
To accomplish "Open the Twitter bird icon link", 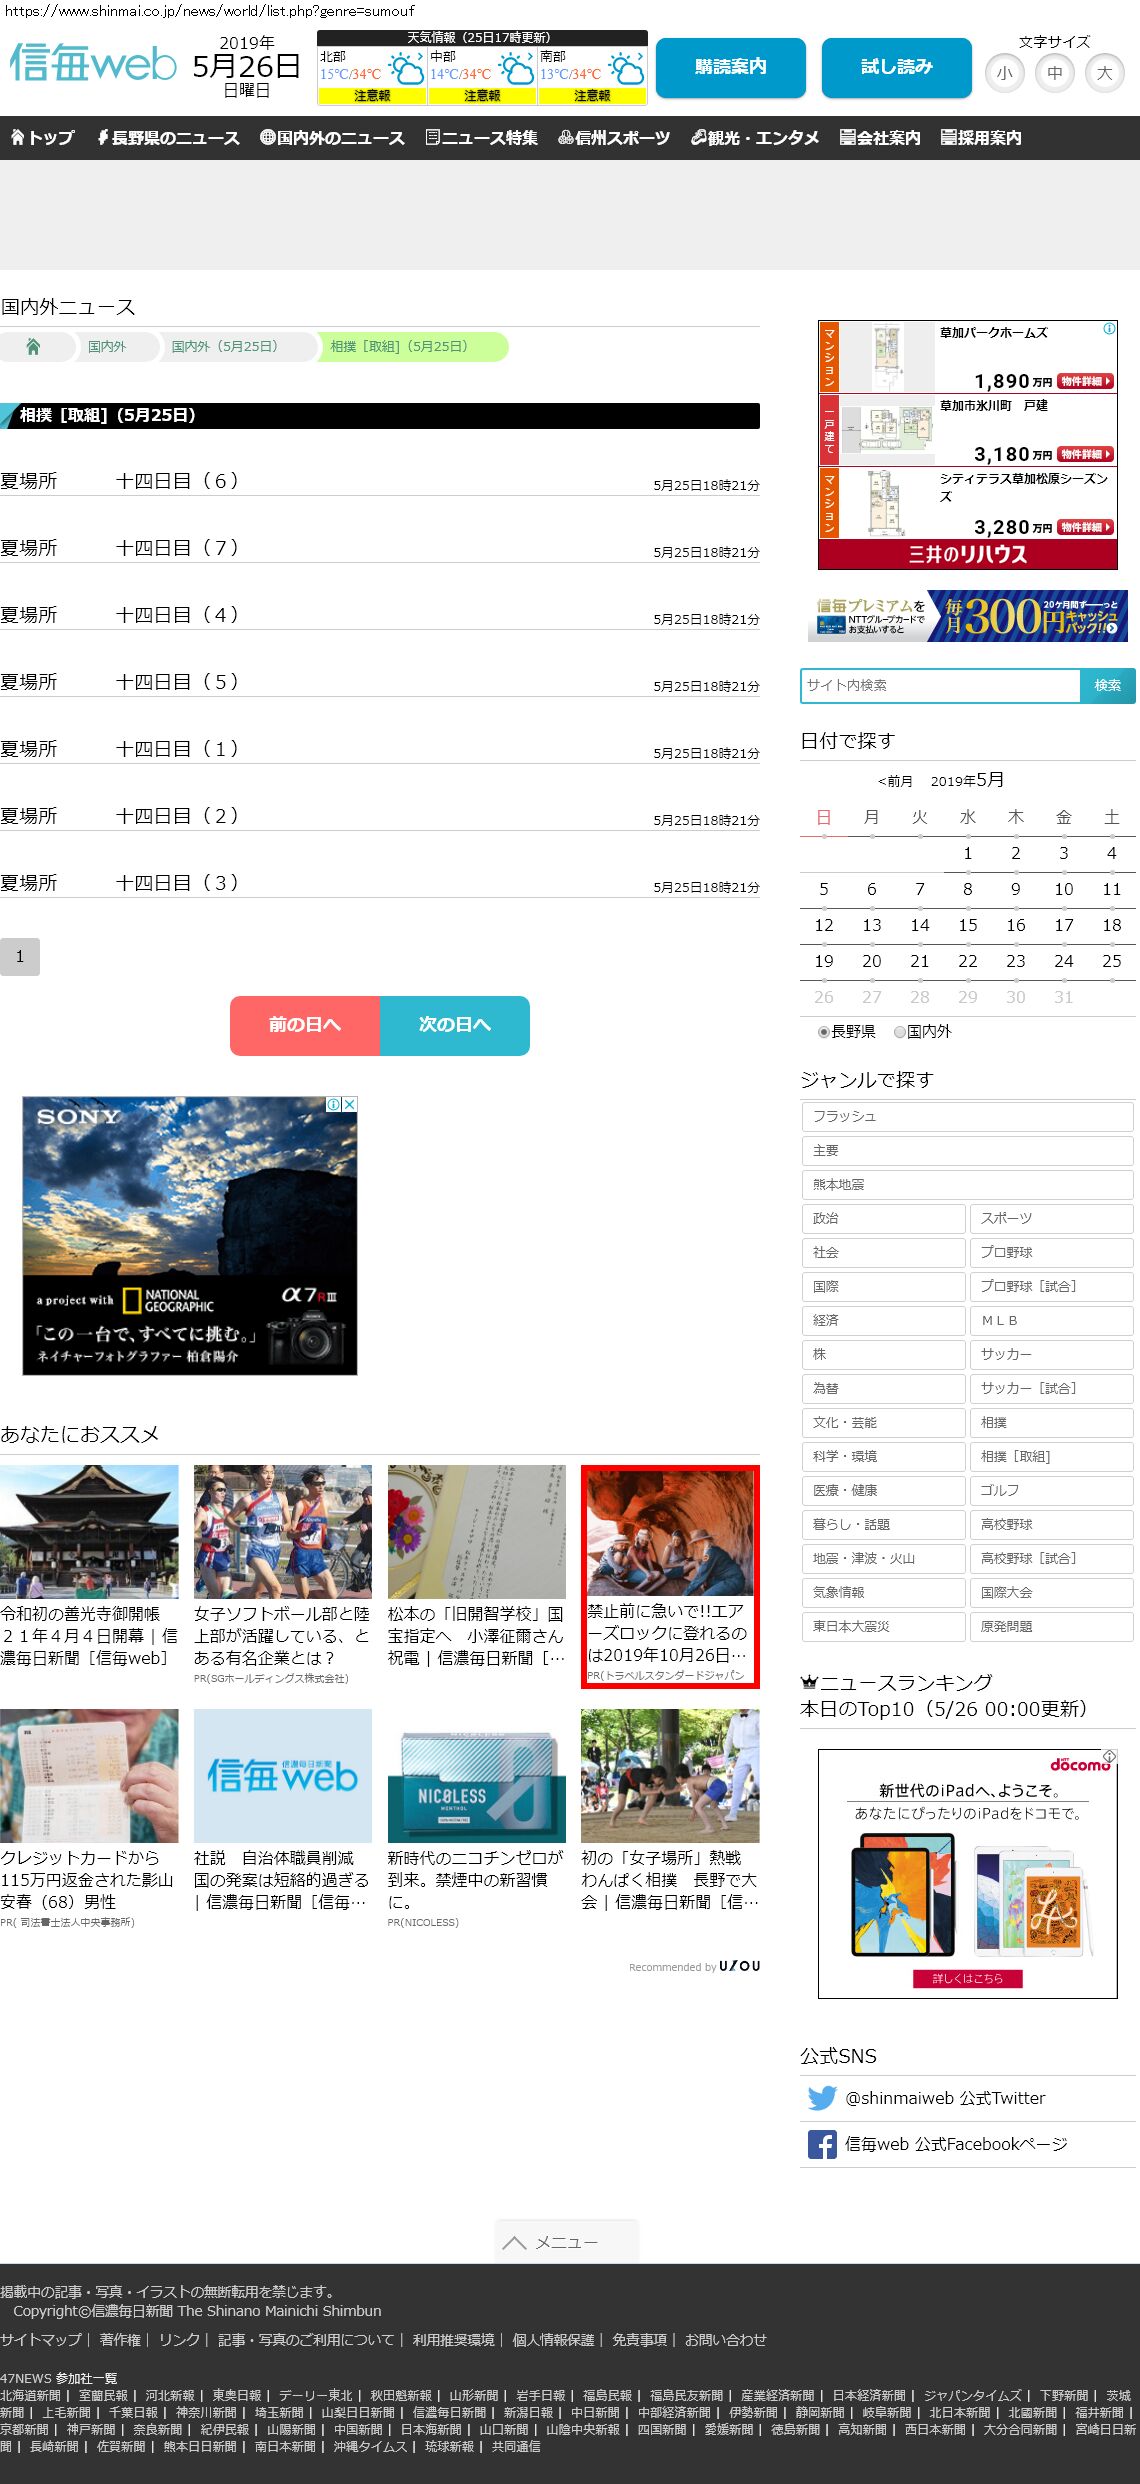I will pyautogui.click(x=822, y=2098).
